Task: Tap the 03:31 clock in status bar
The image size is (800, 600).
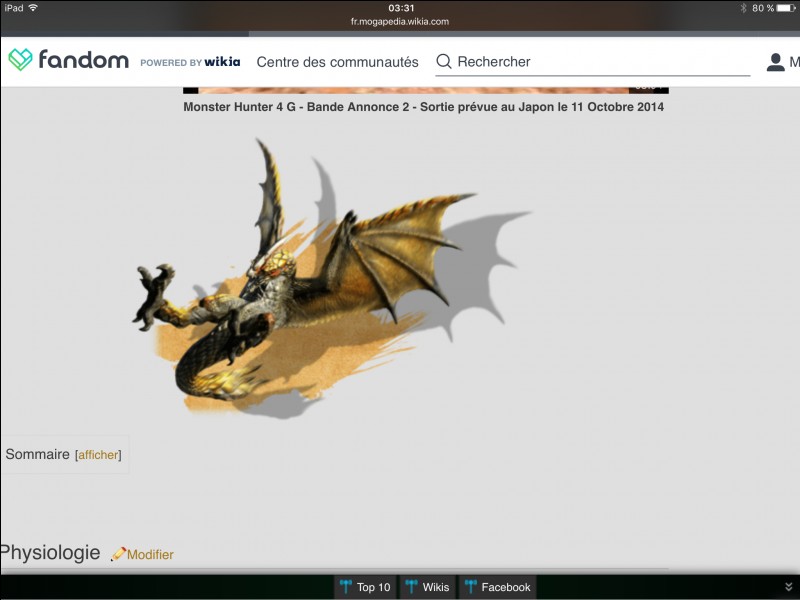Action: 401,8
